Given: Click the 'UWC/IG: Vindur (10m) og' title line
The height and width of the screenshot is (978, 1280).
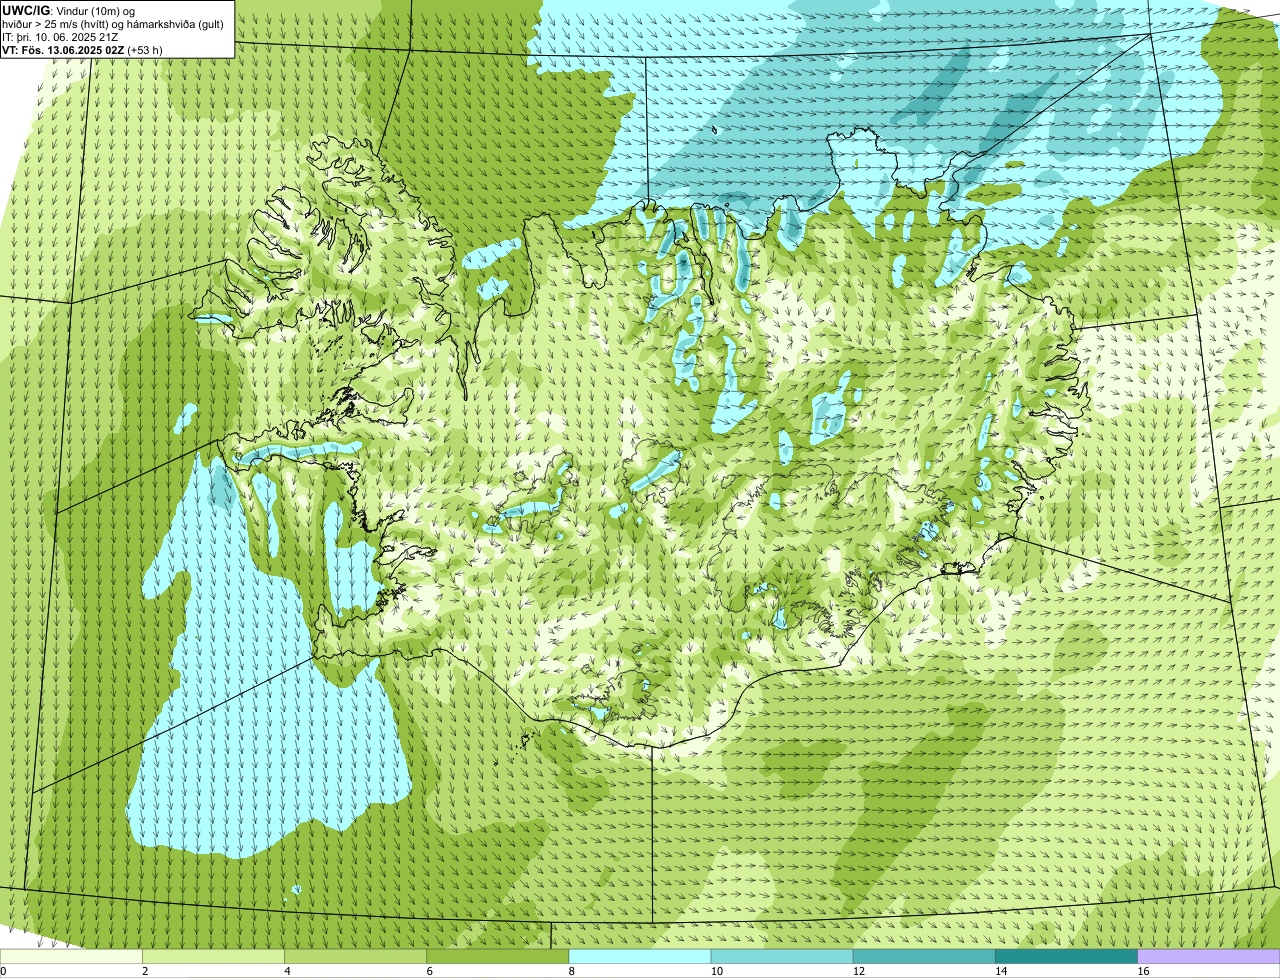Looking at the screenshot, I should [x=68, y=10].
